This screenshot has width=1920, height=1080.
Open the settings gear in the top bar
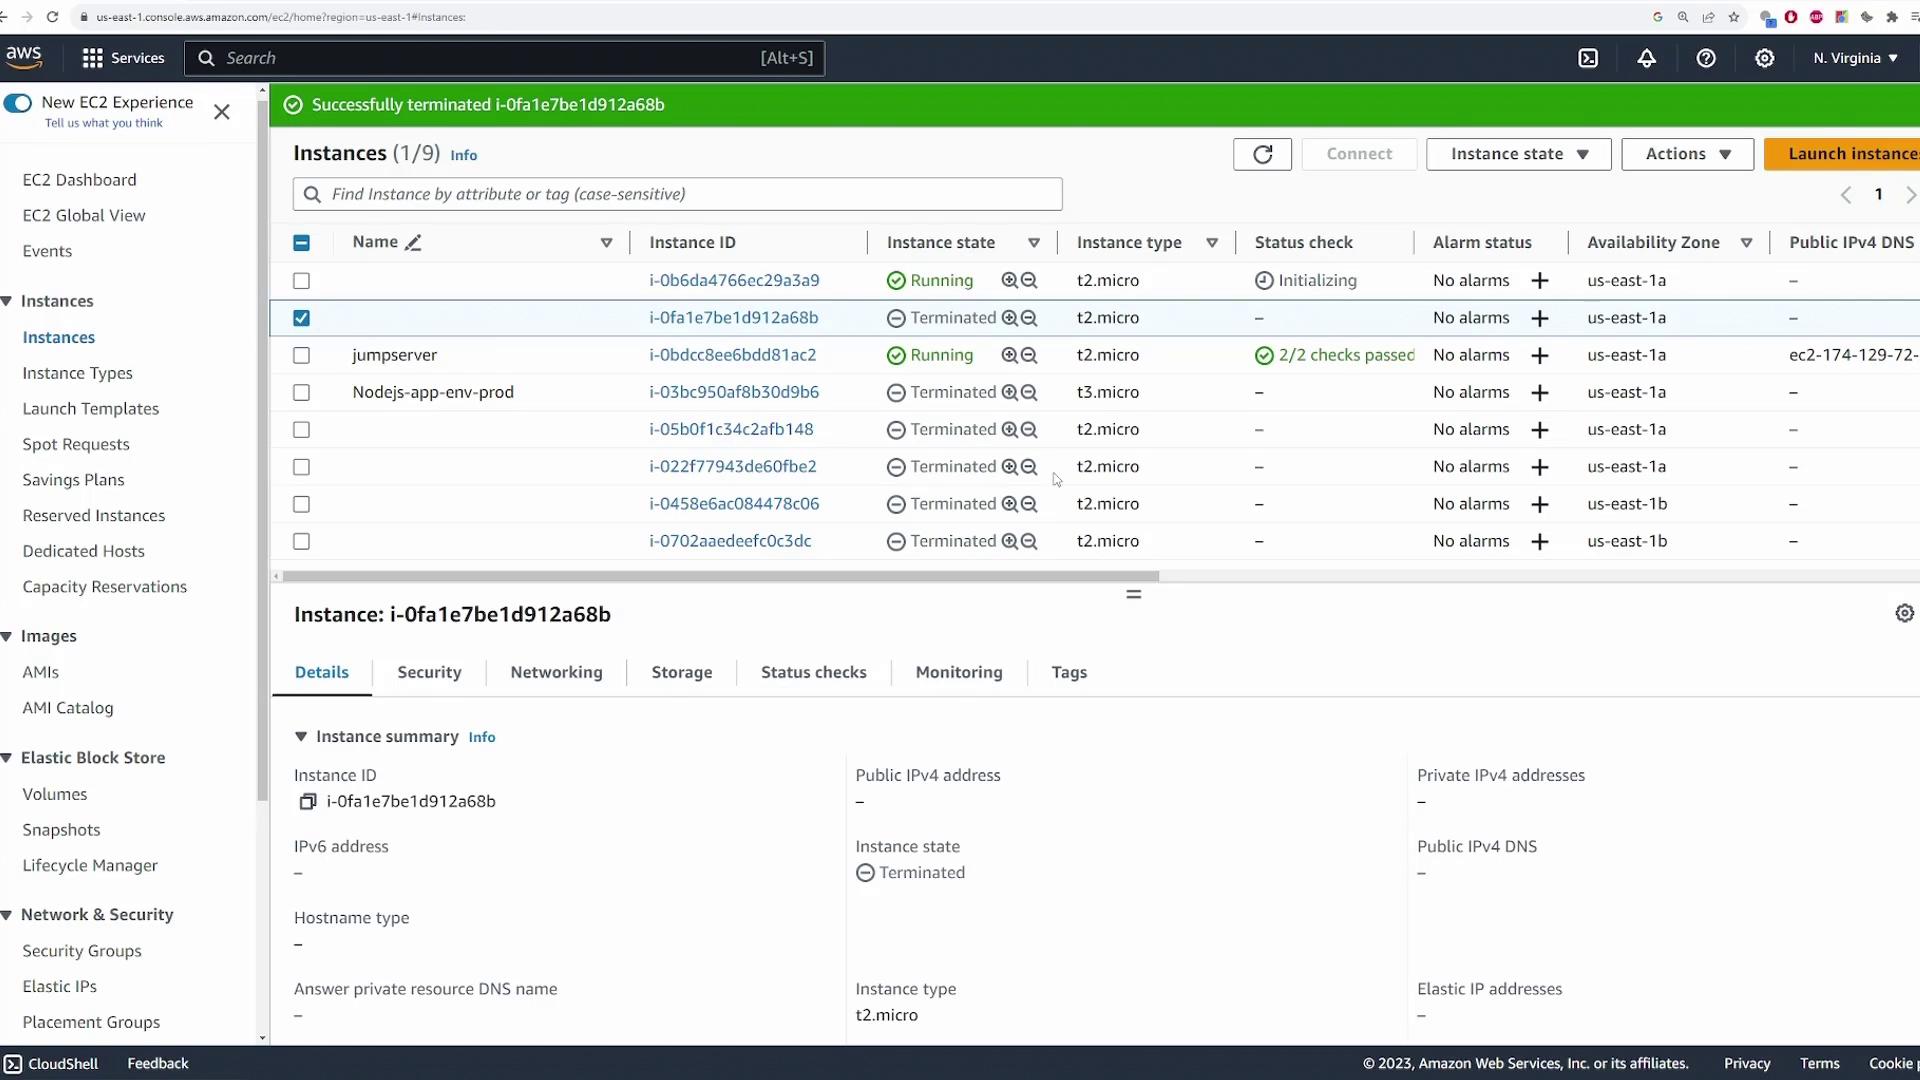click(x=1765, y=58)
